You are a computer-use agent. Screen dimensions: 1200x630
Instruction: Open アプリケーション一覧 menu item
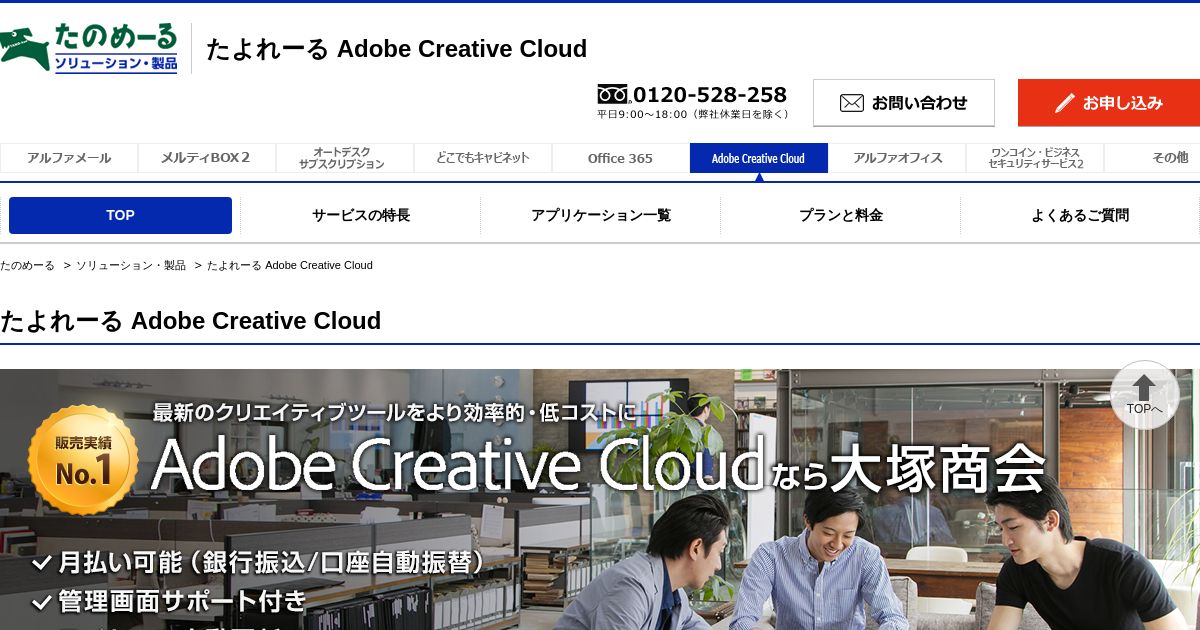(601, 215)
